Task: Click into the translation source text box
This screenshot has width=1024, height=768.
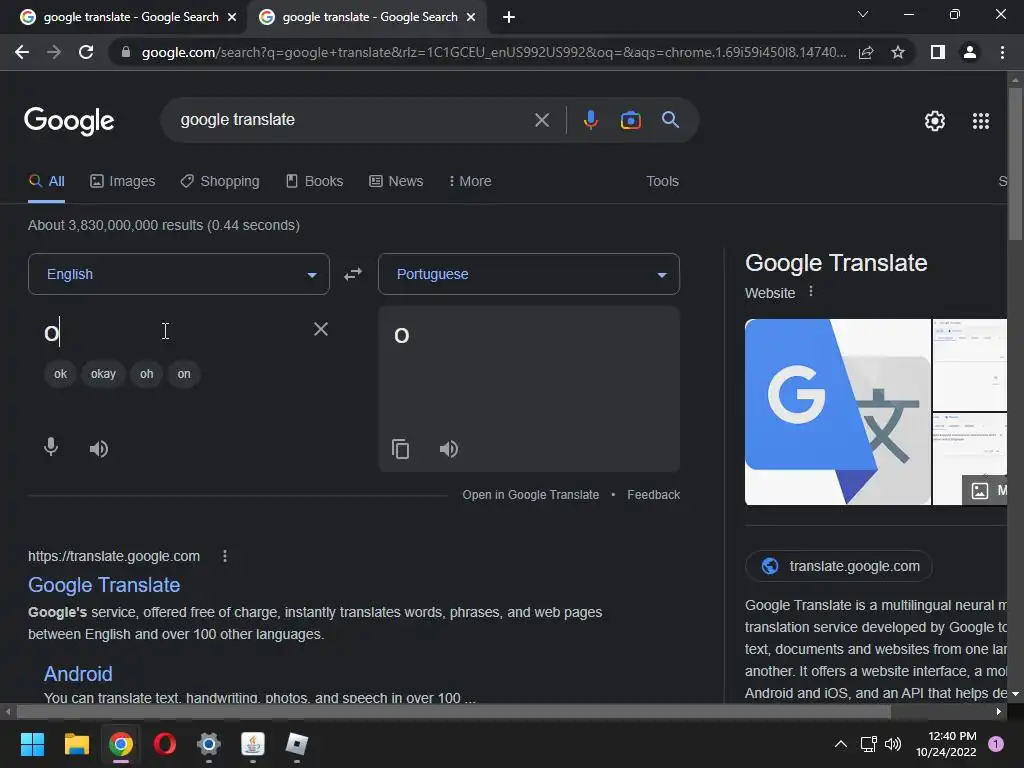Action: [x=176, y=332]
